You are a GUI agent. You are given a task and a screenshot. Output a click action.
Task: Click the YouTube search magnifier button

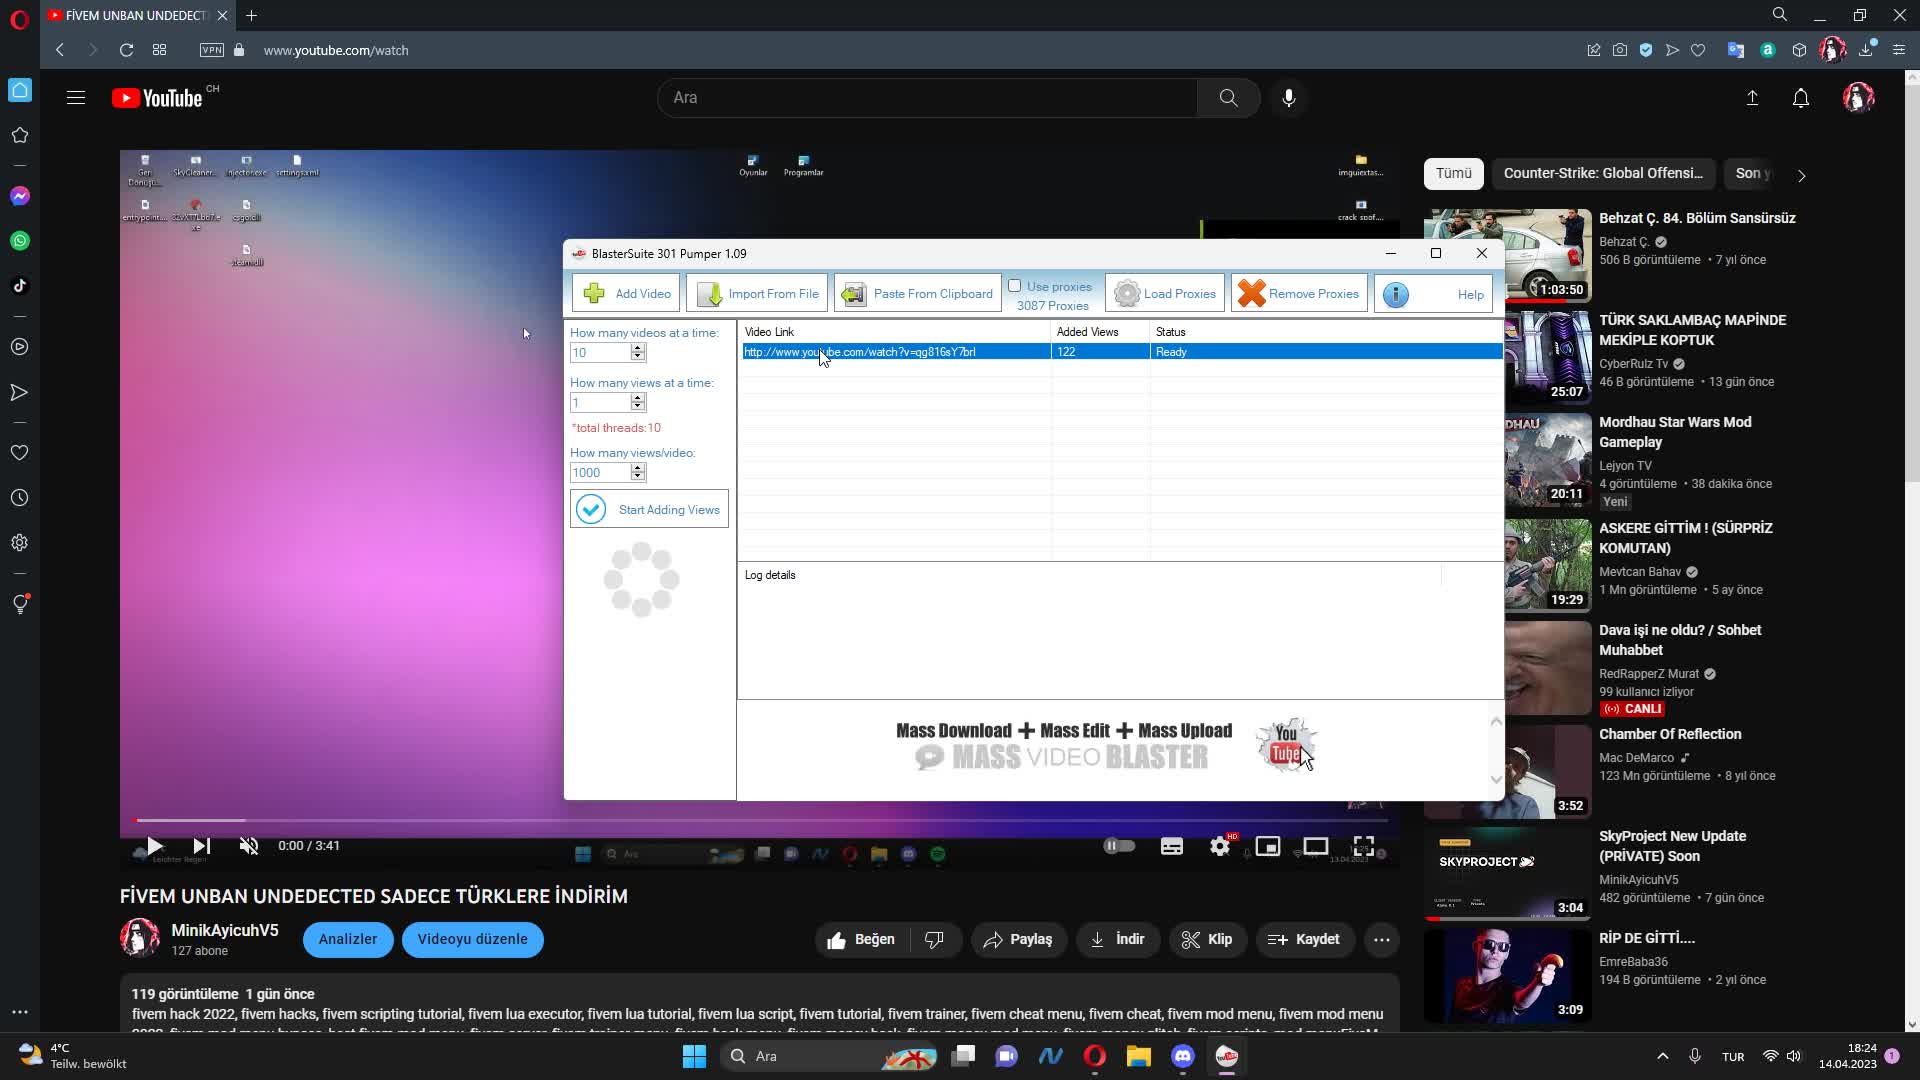coord(1229,98)
